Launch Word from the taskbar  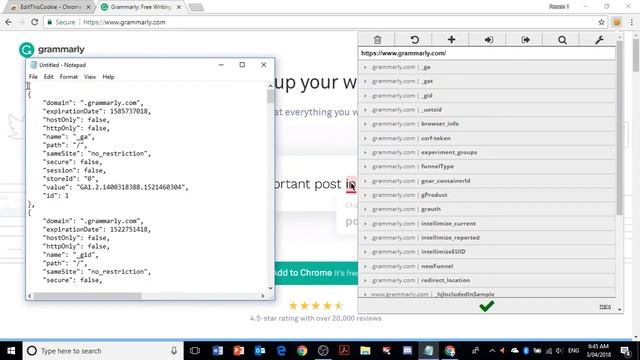pos(218,351)
